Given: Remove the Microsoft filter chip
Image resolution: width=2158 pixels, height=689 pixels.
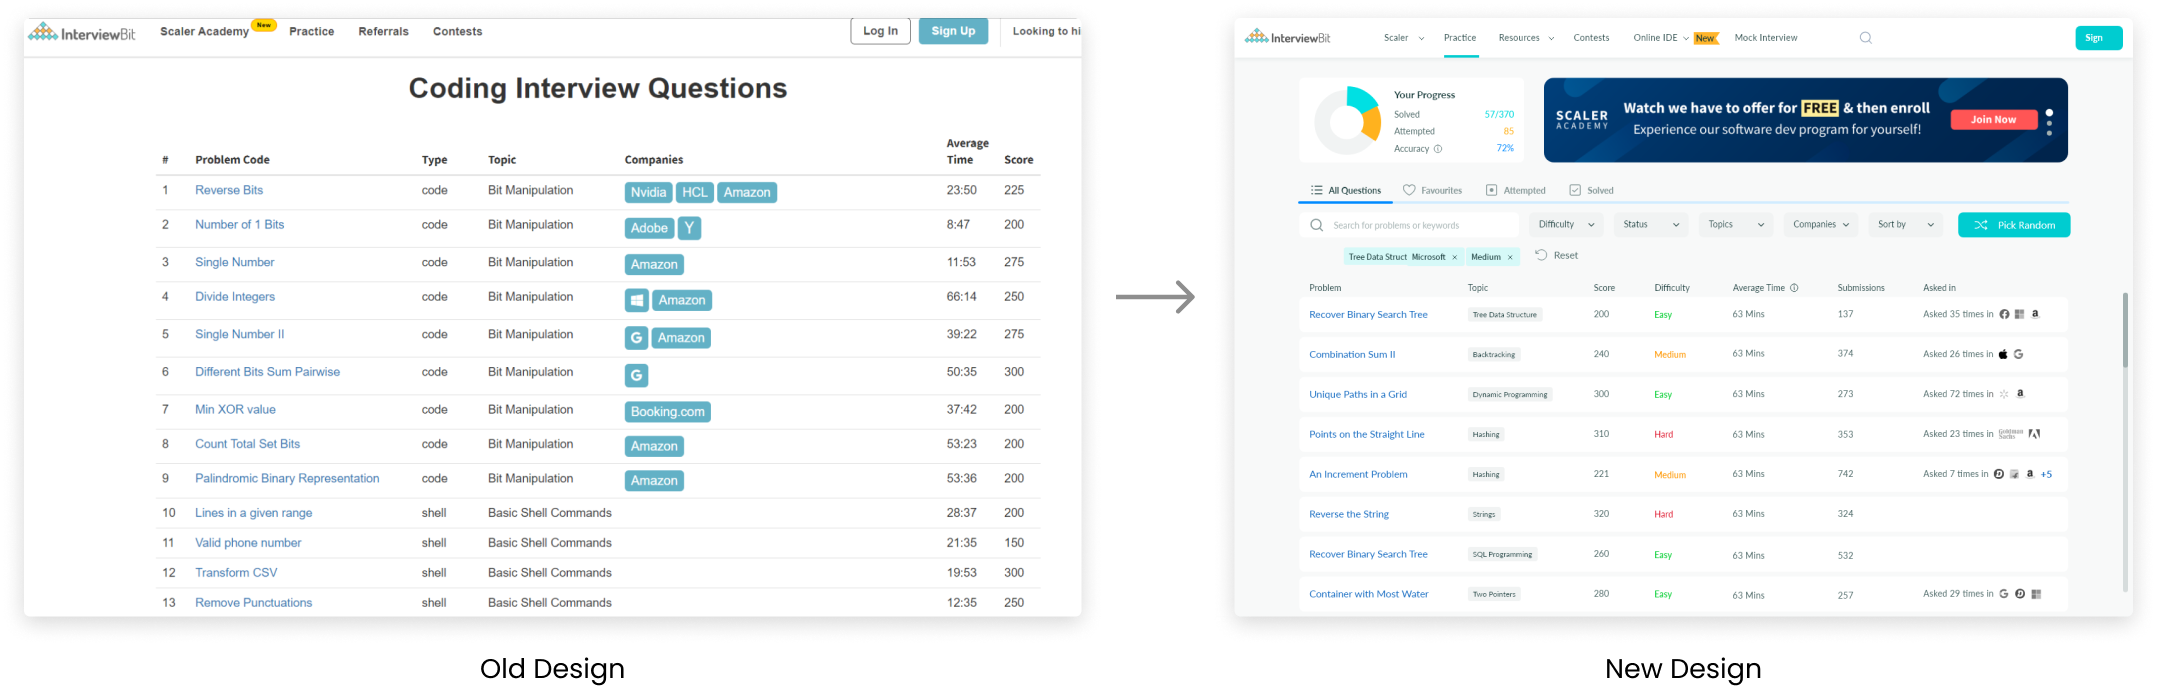Looking at the screenshot, I should pyautogui.click(x=1454, y=257).
